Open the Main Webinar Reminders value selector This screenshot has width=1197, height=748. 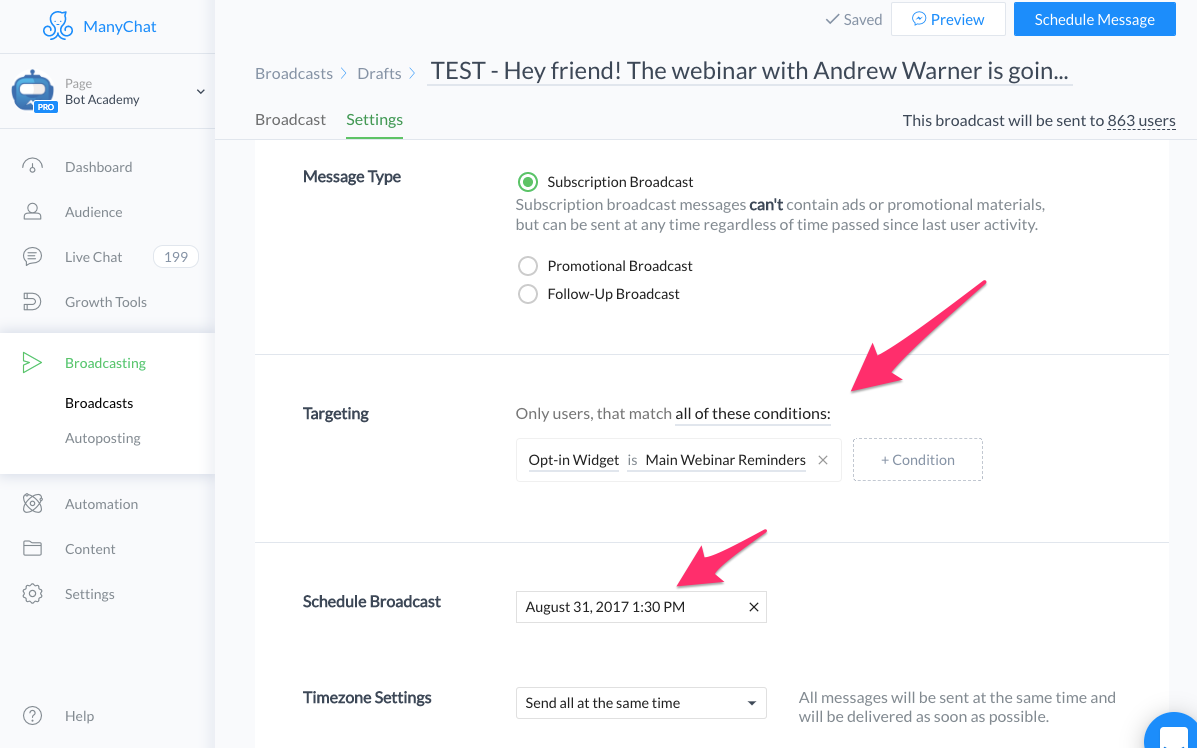click(x=725, y=460)
